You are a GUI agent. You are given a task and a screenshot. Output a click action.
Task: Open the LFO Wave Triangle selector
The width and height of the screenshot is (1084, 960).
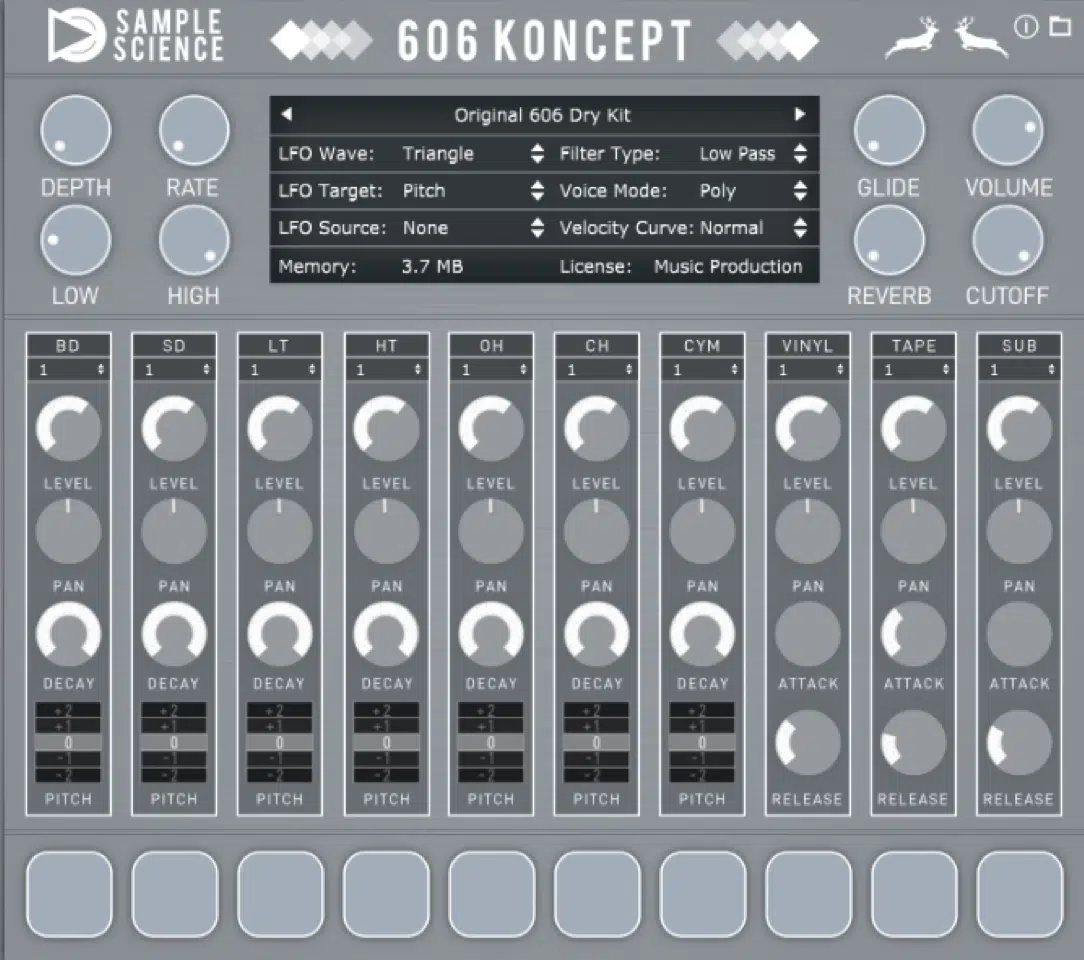473,153
